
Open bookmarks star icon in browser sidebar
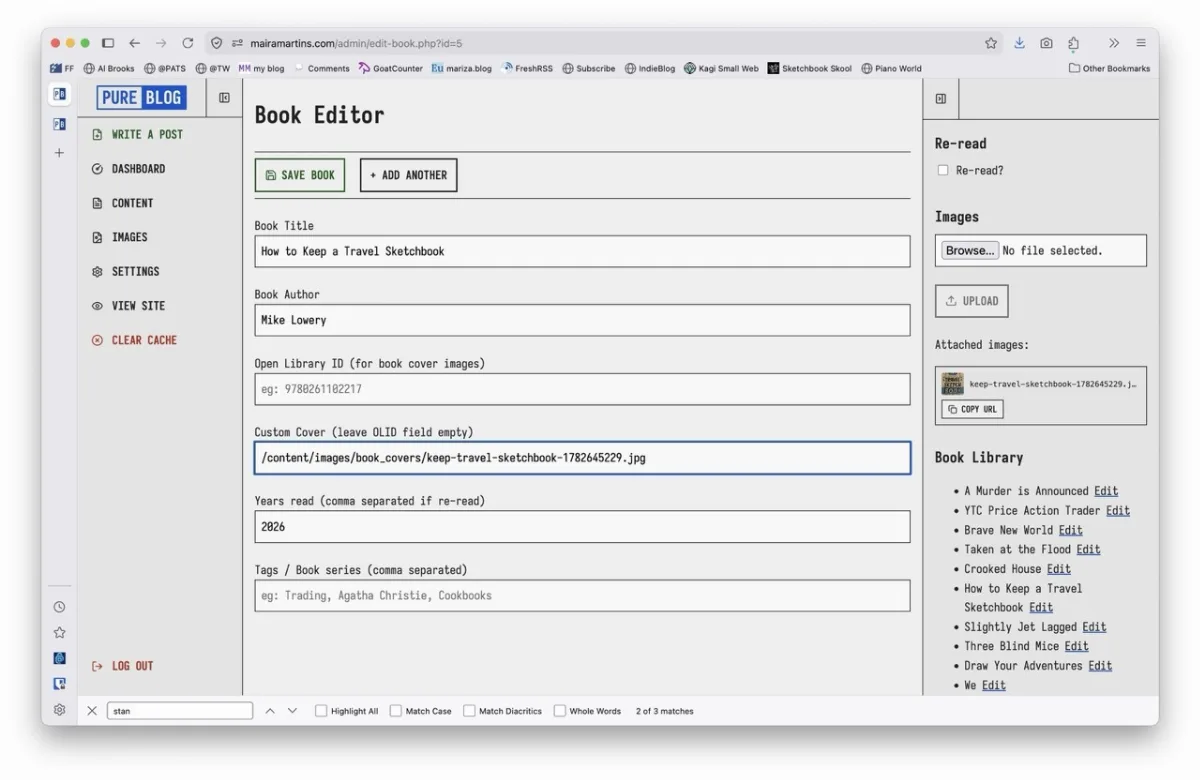[x=59, y=633]
